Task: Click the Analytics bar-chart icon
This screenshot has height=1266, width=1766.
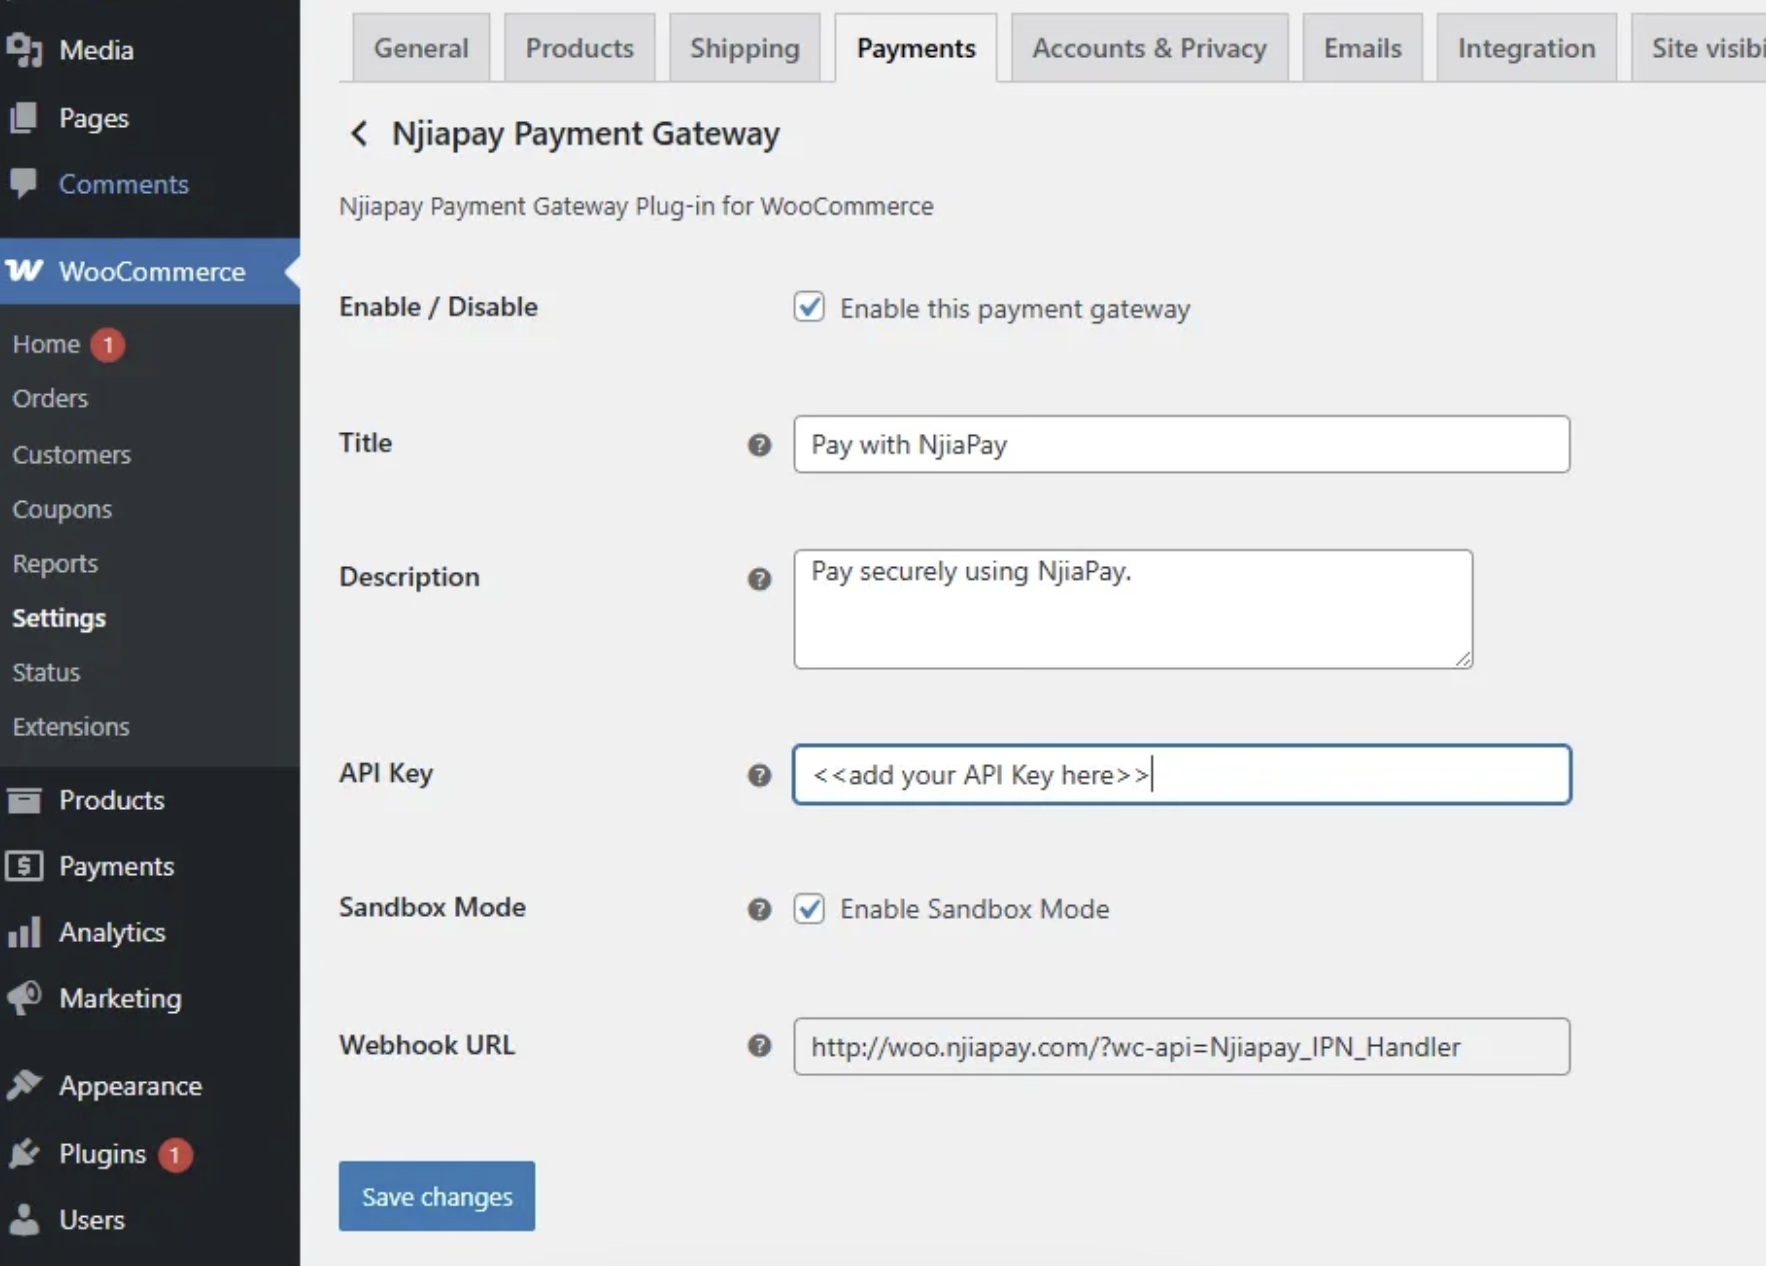Action: coord(24,932)
